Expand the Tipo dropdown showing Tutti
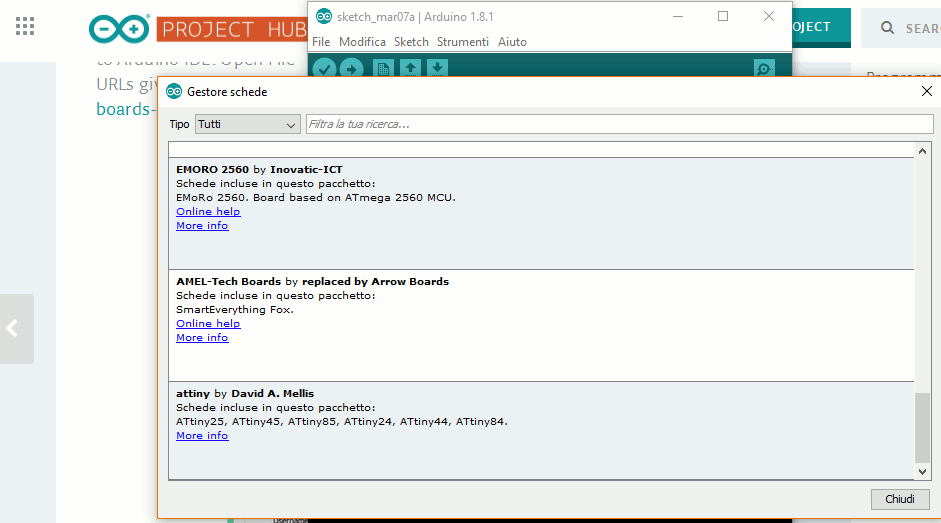The image size is (941, 523). click(x=248, y=124)
